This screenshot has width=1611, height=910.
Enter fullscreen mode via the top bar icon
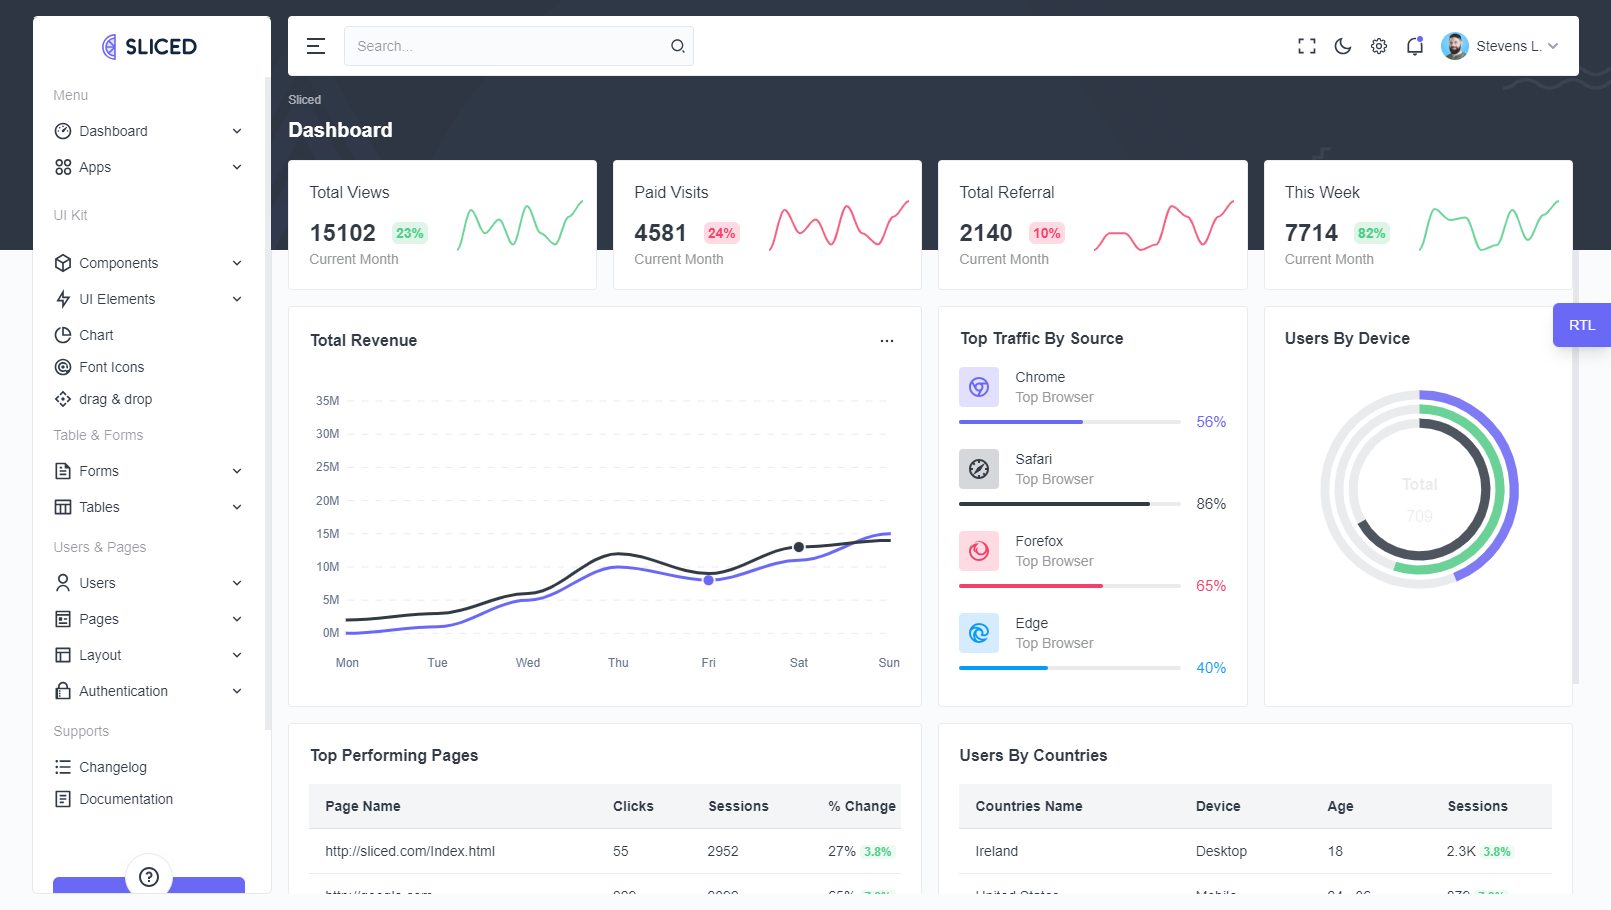click(x=1306, y=46)
